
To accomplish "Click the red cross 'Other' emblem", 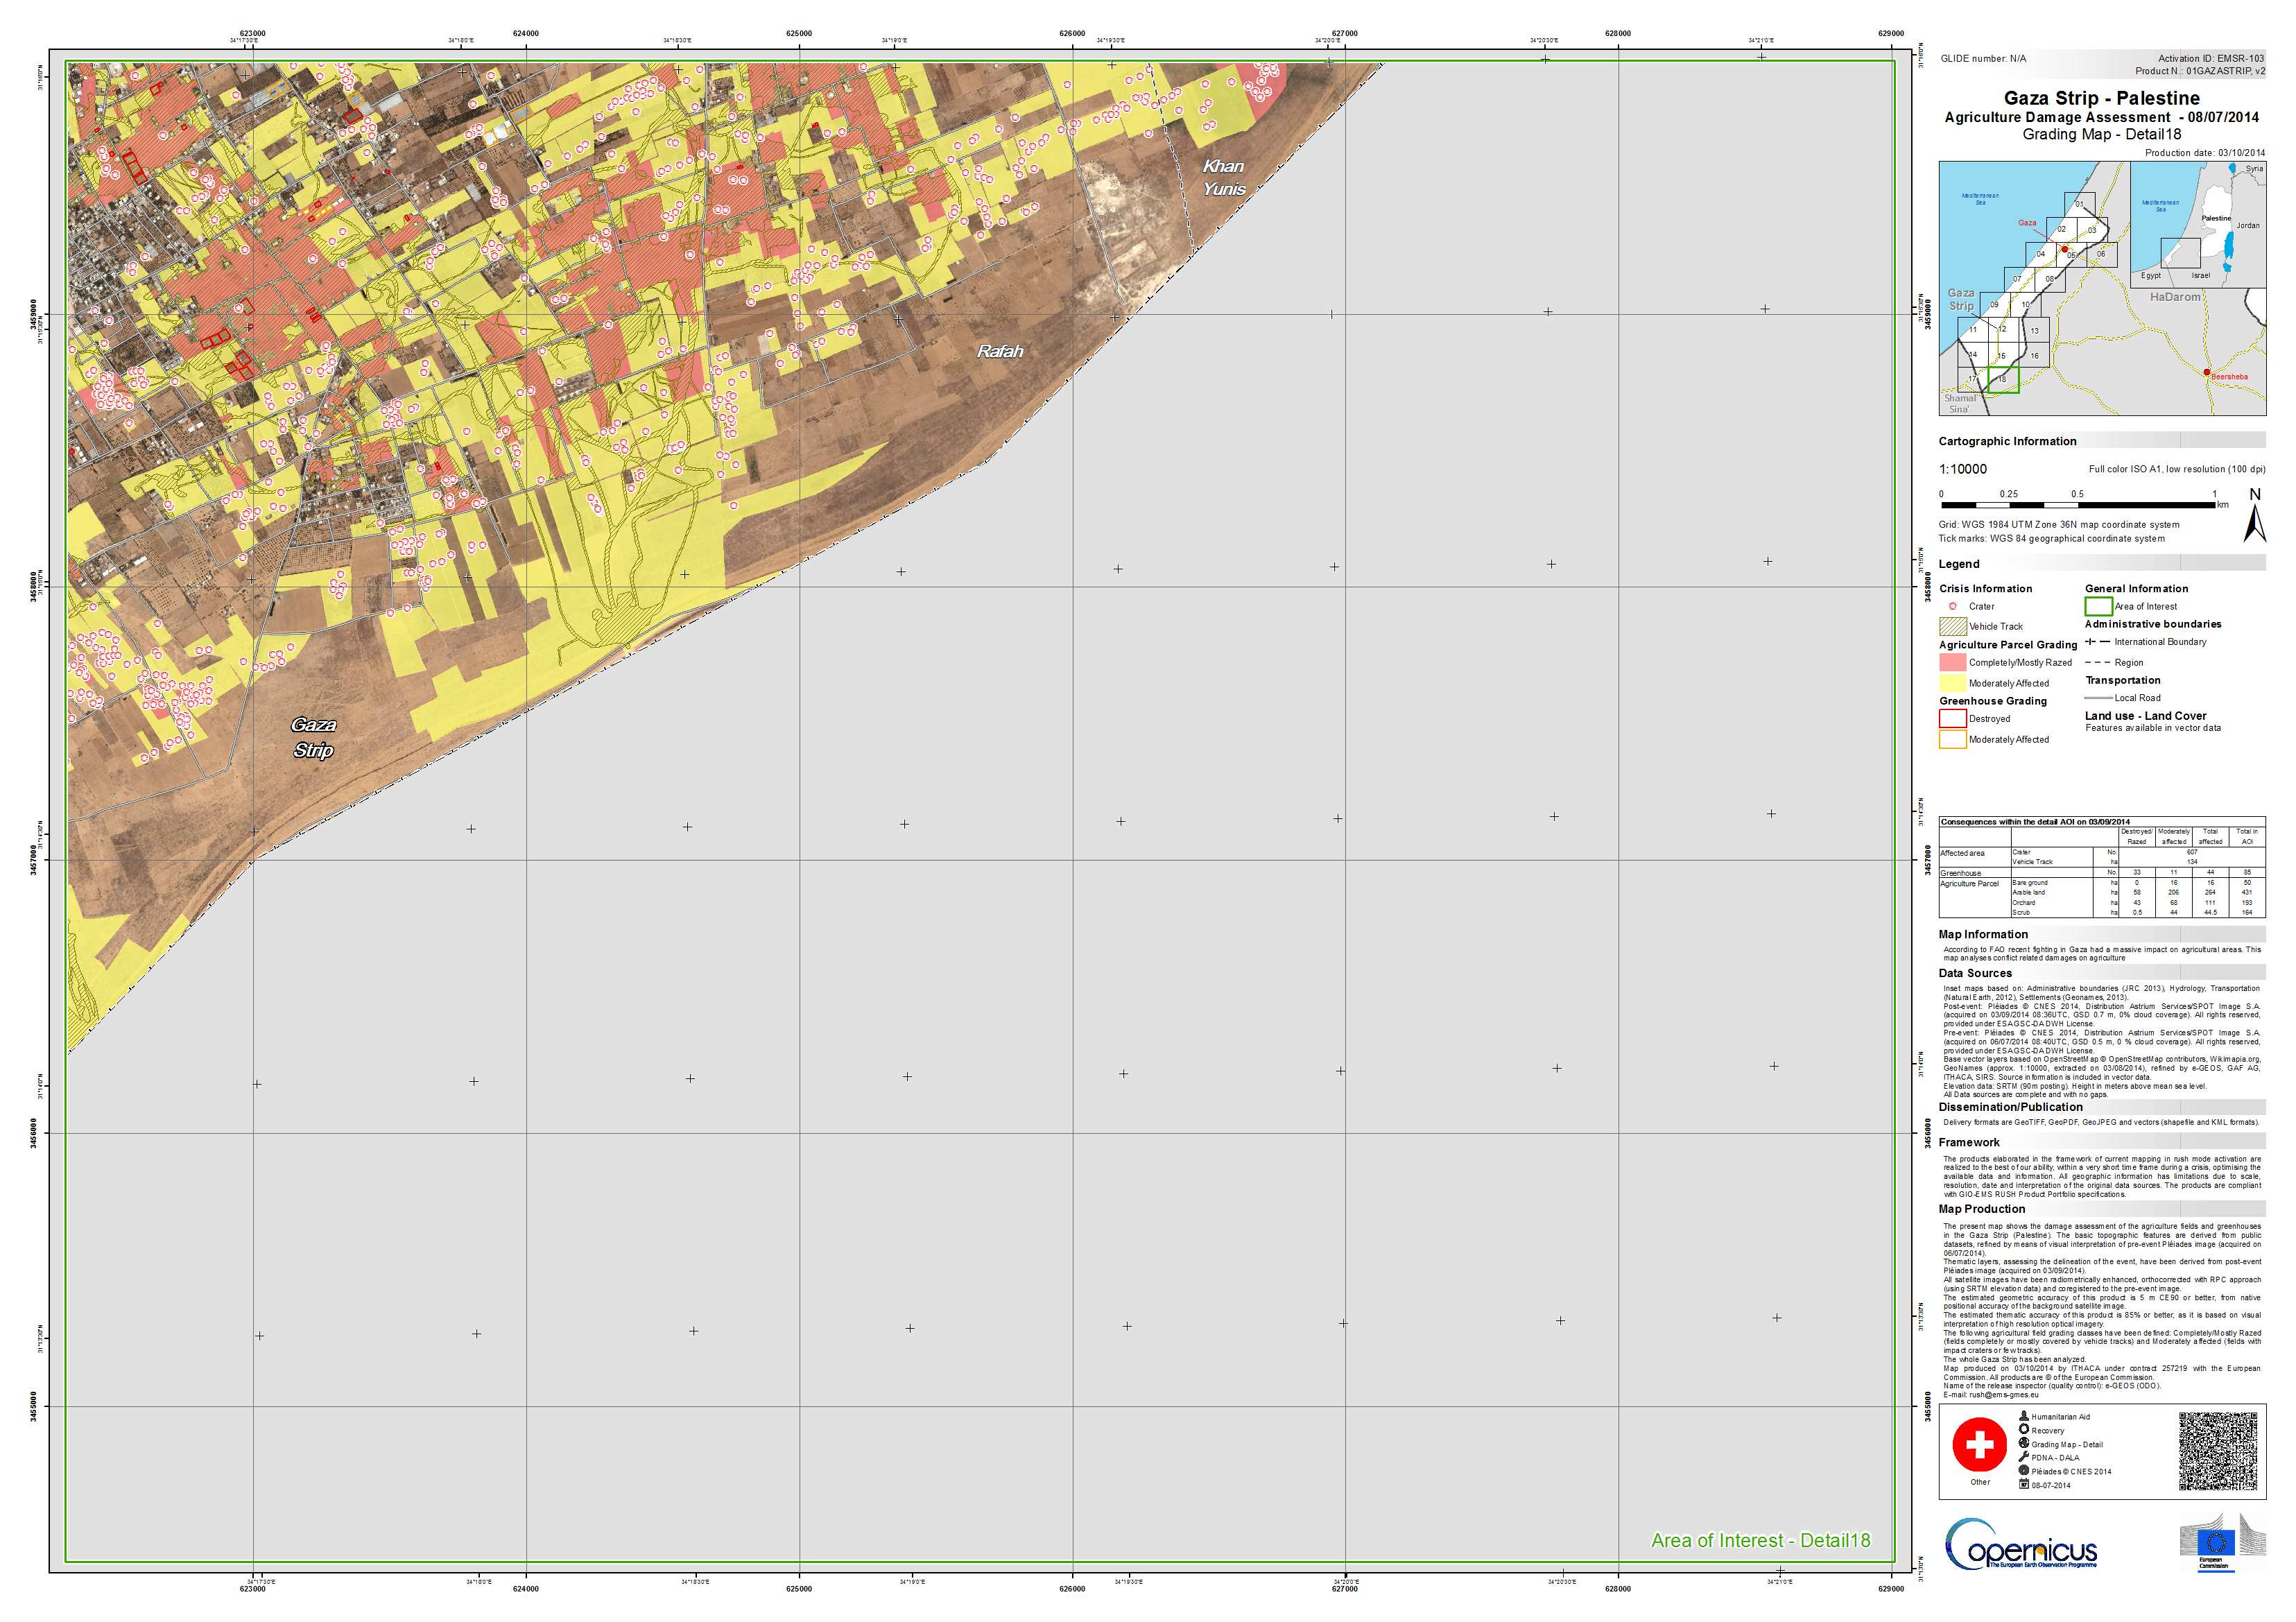I will click(1979, 1444).
